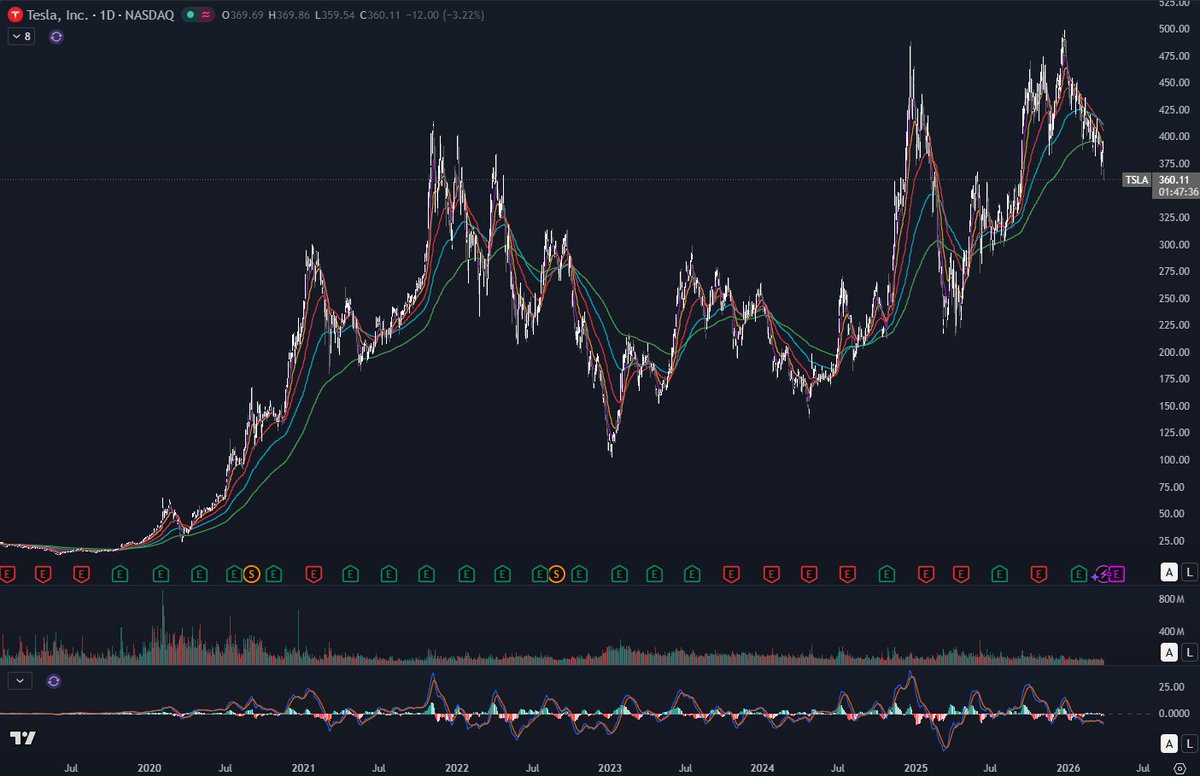Click the NASDAQ exchange label

(x=150, y=15)
